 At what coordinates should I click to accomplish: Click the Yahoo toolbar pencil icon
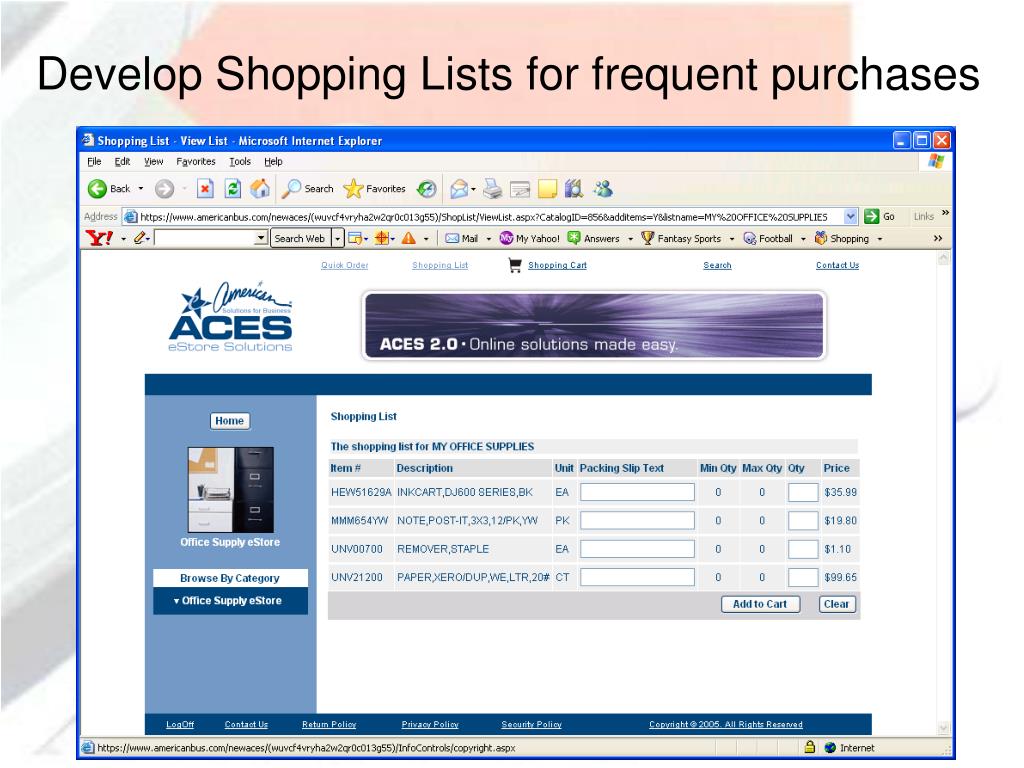tap(139, 238)
